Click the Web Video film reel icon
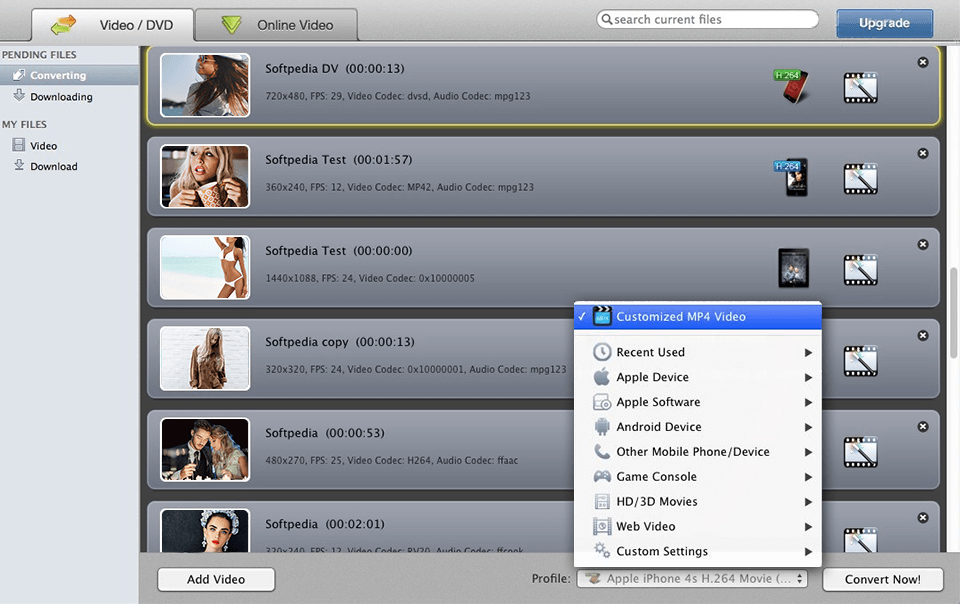The image size is (960, 604). pyautogui.click(x=600, y=526)
